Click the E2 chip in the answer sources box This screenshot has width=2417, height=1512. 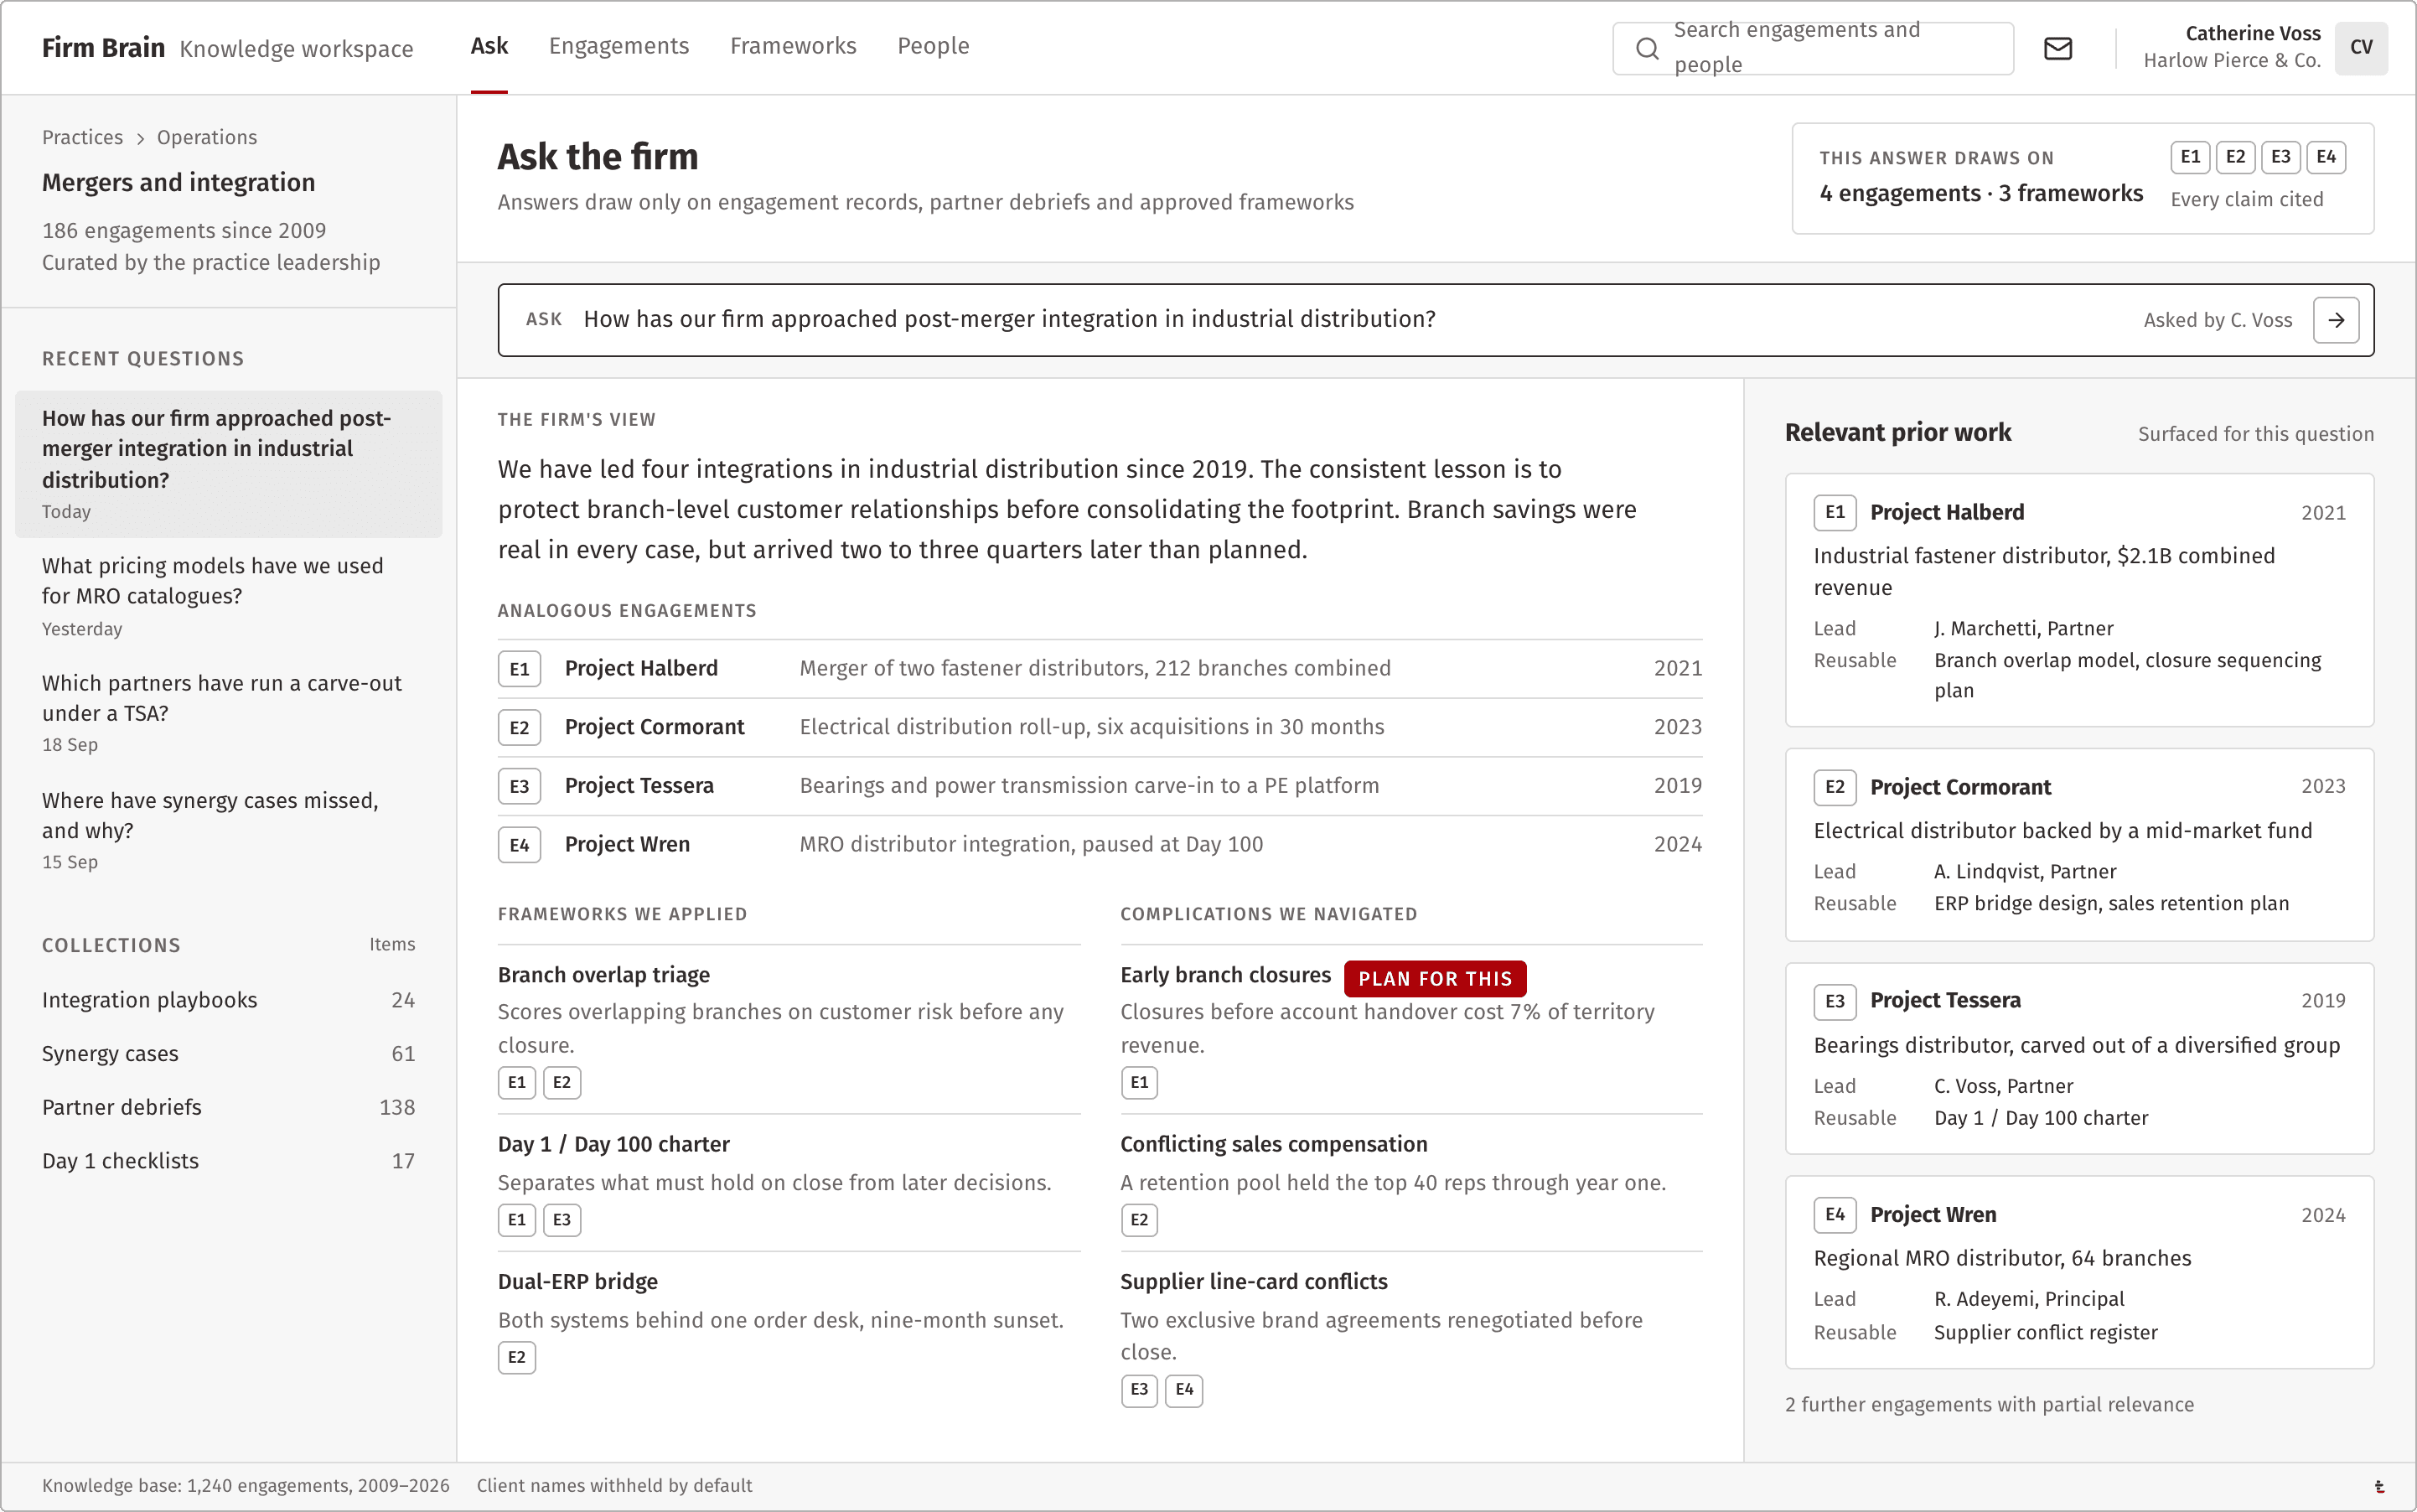pyautogui.click(x=2235, y=157)
